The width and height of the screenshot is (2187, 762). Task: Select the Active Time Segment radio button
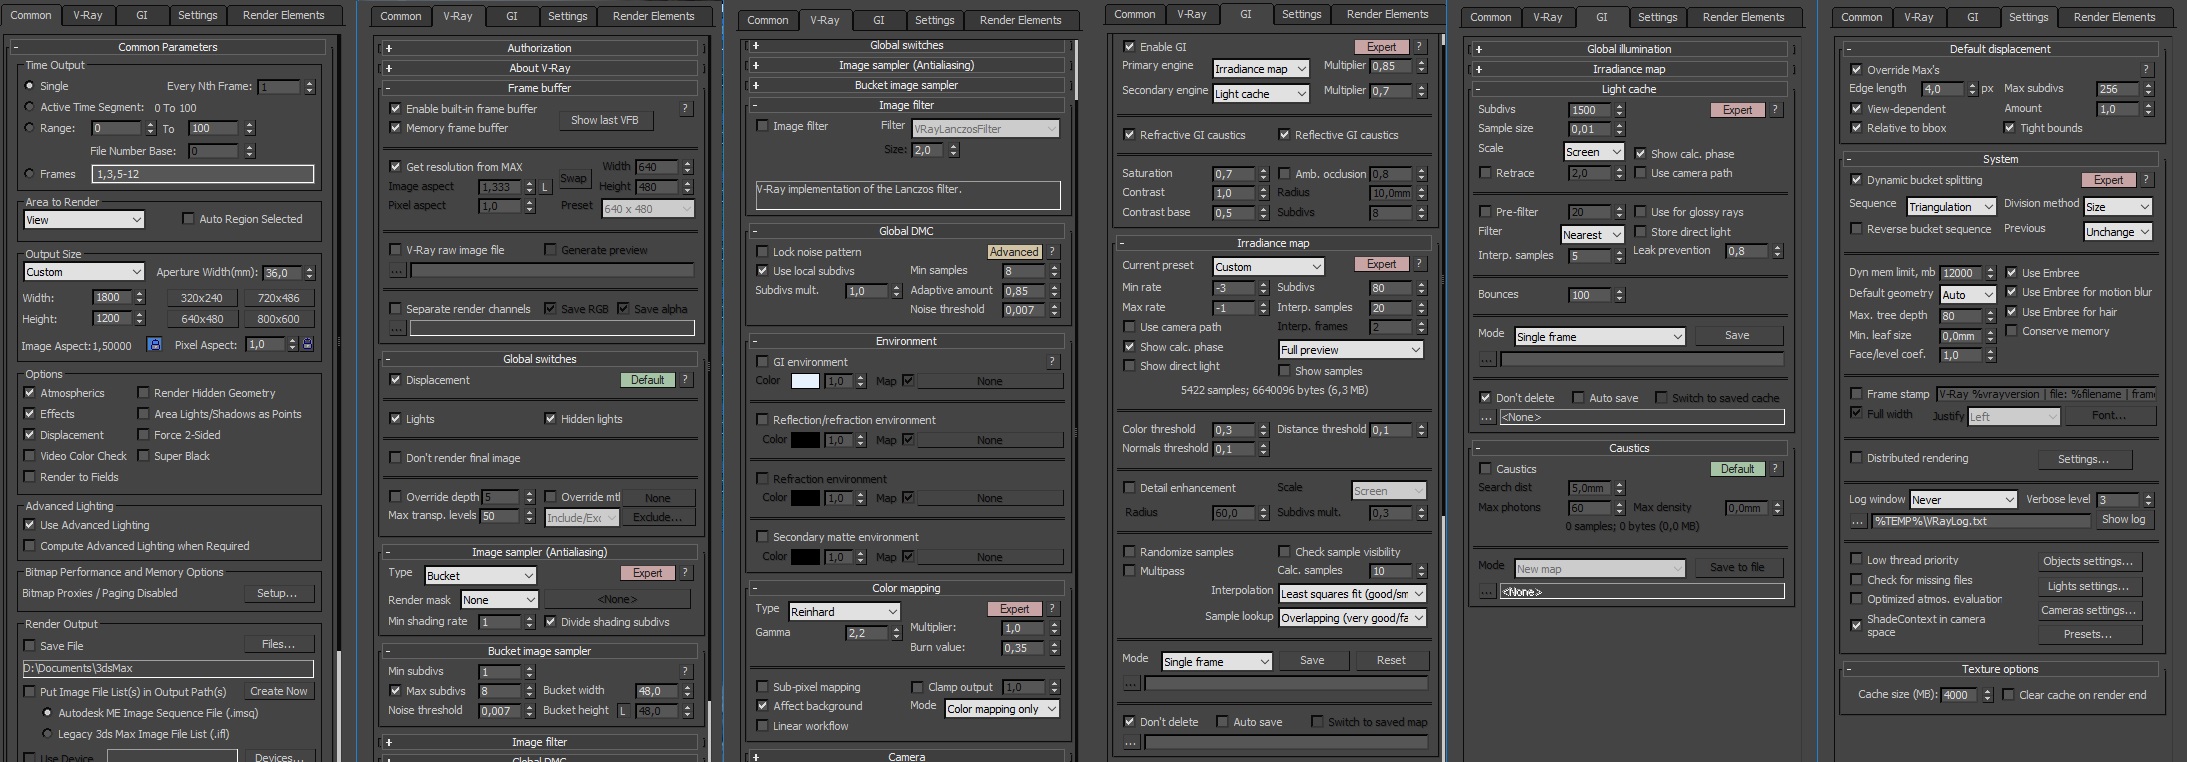coord(29,107)
